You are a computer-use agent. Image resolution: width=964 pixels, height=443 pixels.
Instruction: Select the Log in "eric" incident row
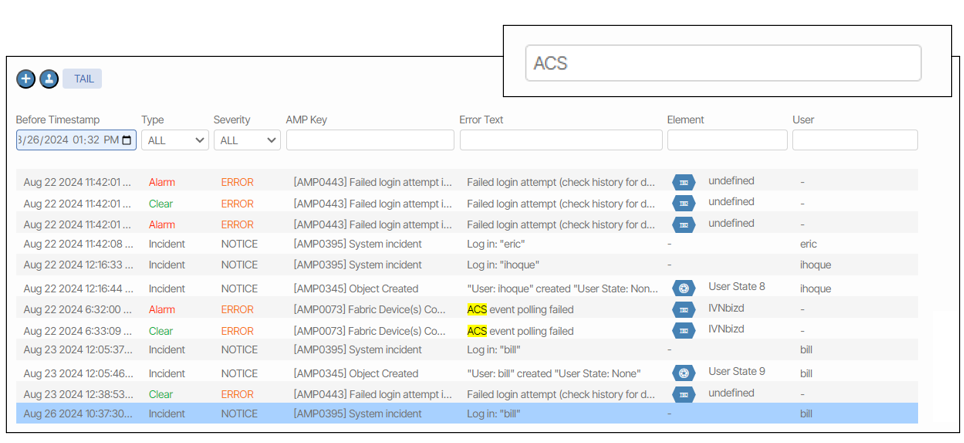coord(466,244)
